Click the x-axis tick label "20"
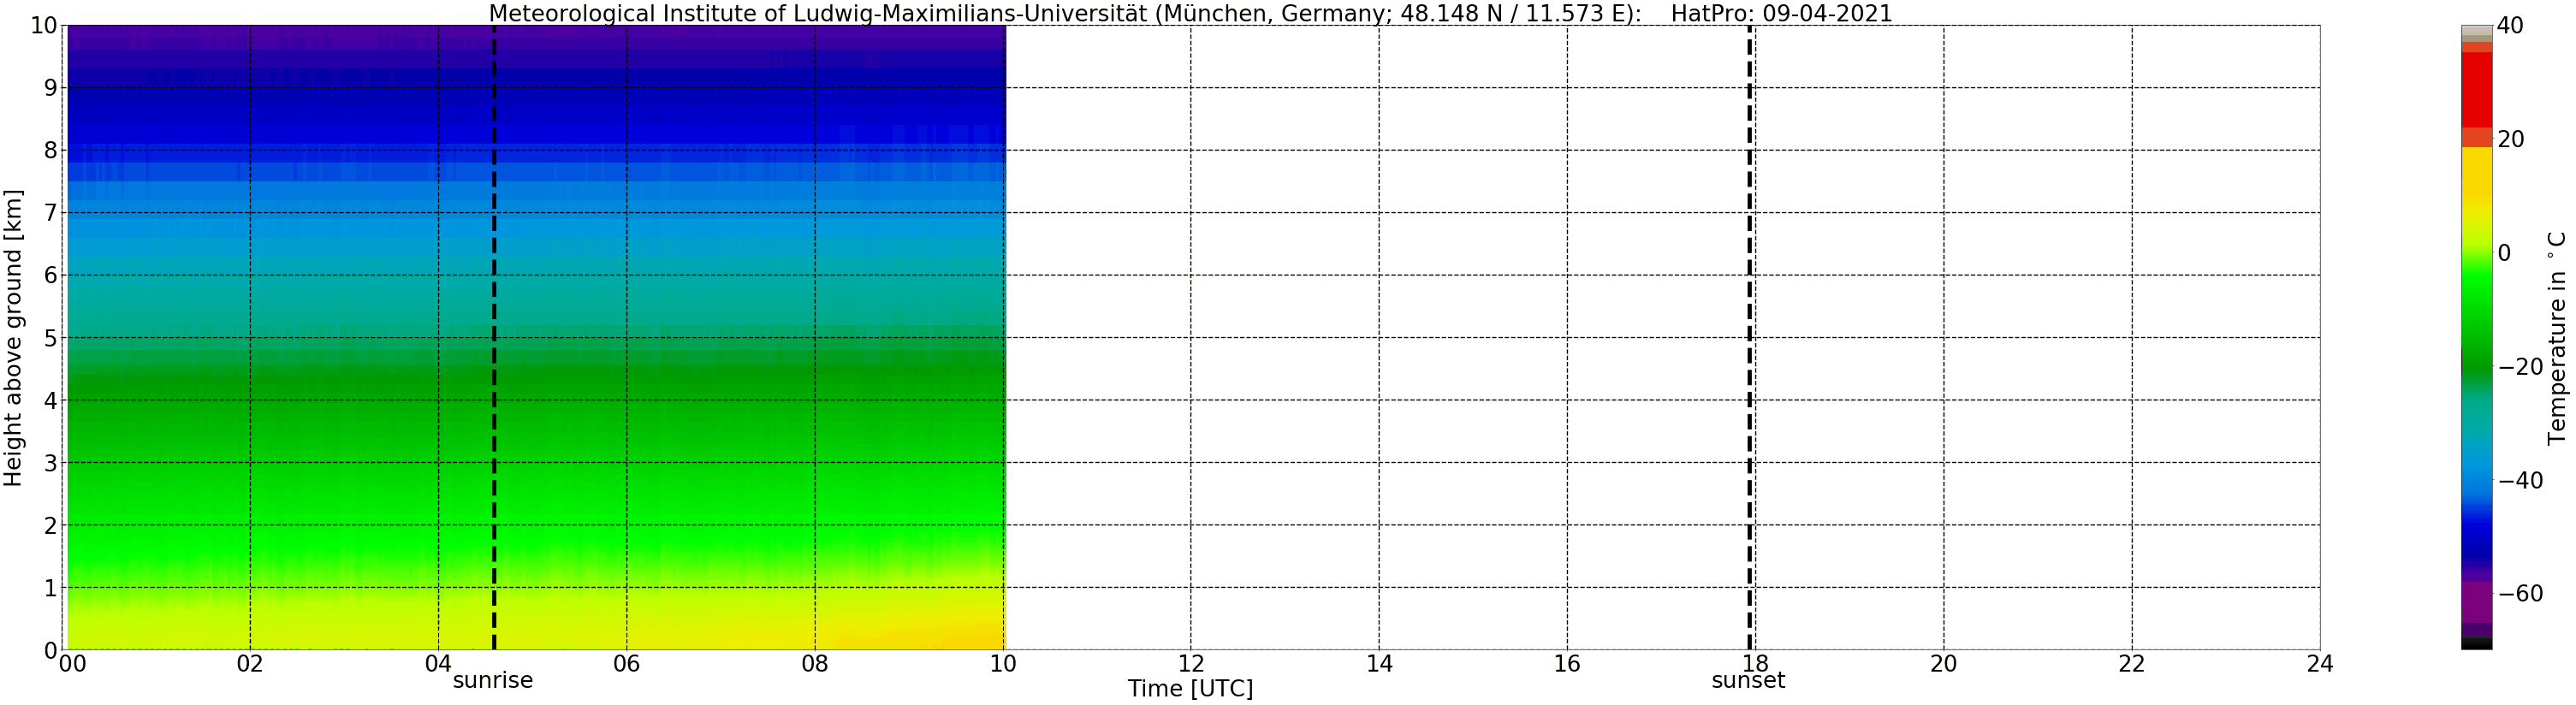This screenshot has height=705, width=2576. pos(1943,663)
